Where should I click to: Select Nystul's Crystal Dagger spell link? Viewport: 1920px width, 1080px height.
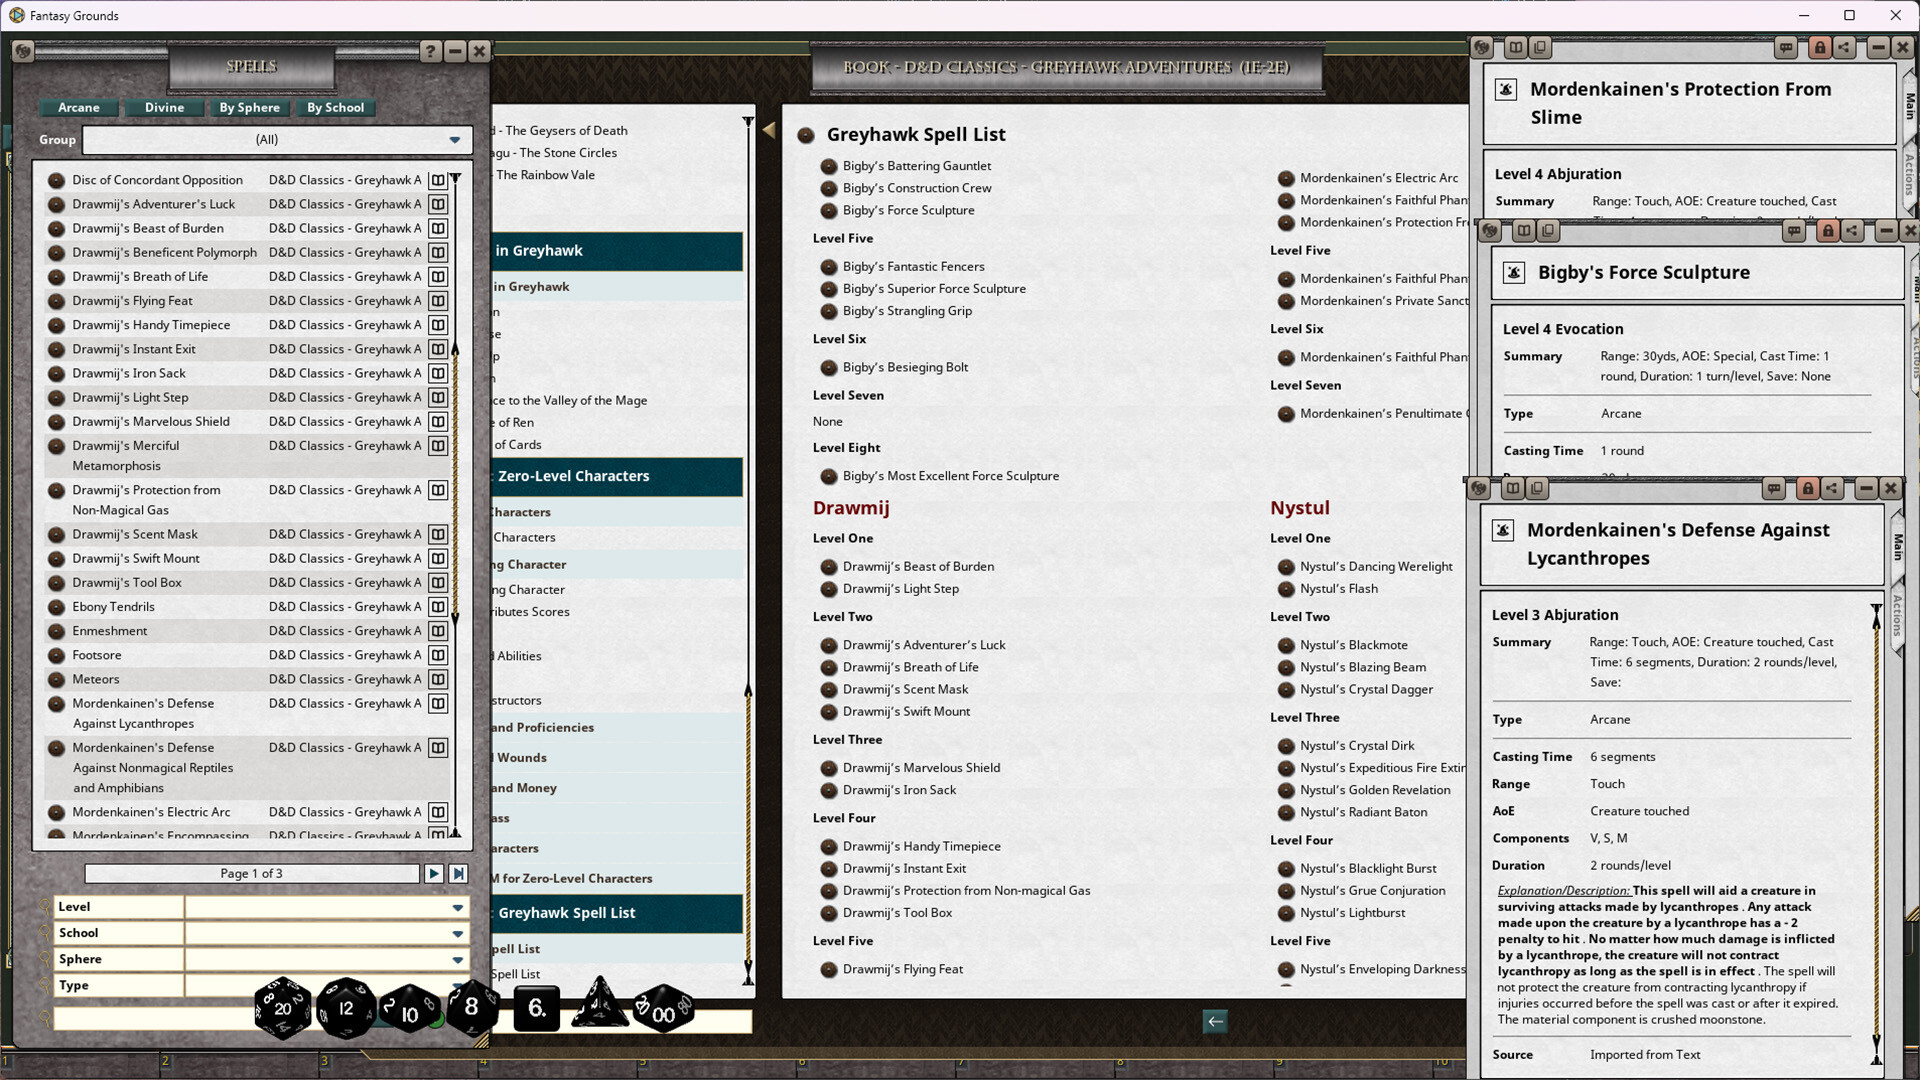pos(1367,689)
